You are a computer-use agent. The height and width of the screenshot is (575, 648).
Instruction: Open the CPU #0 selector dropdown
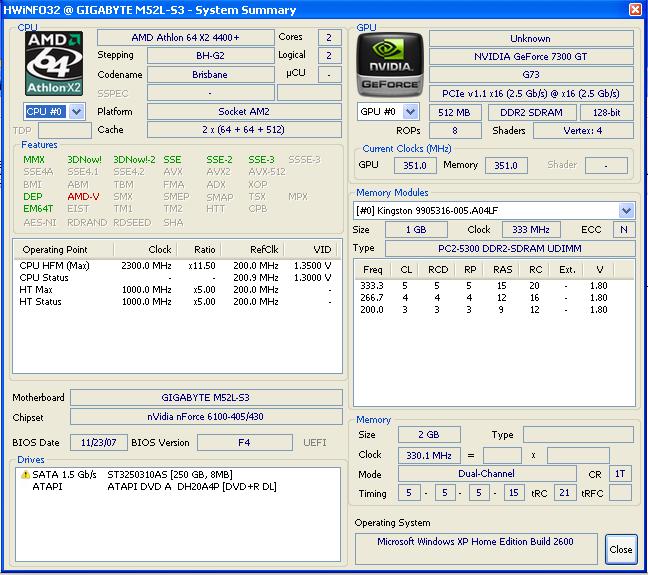tap(77, 111)
